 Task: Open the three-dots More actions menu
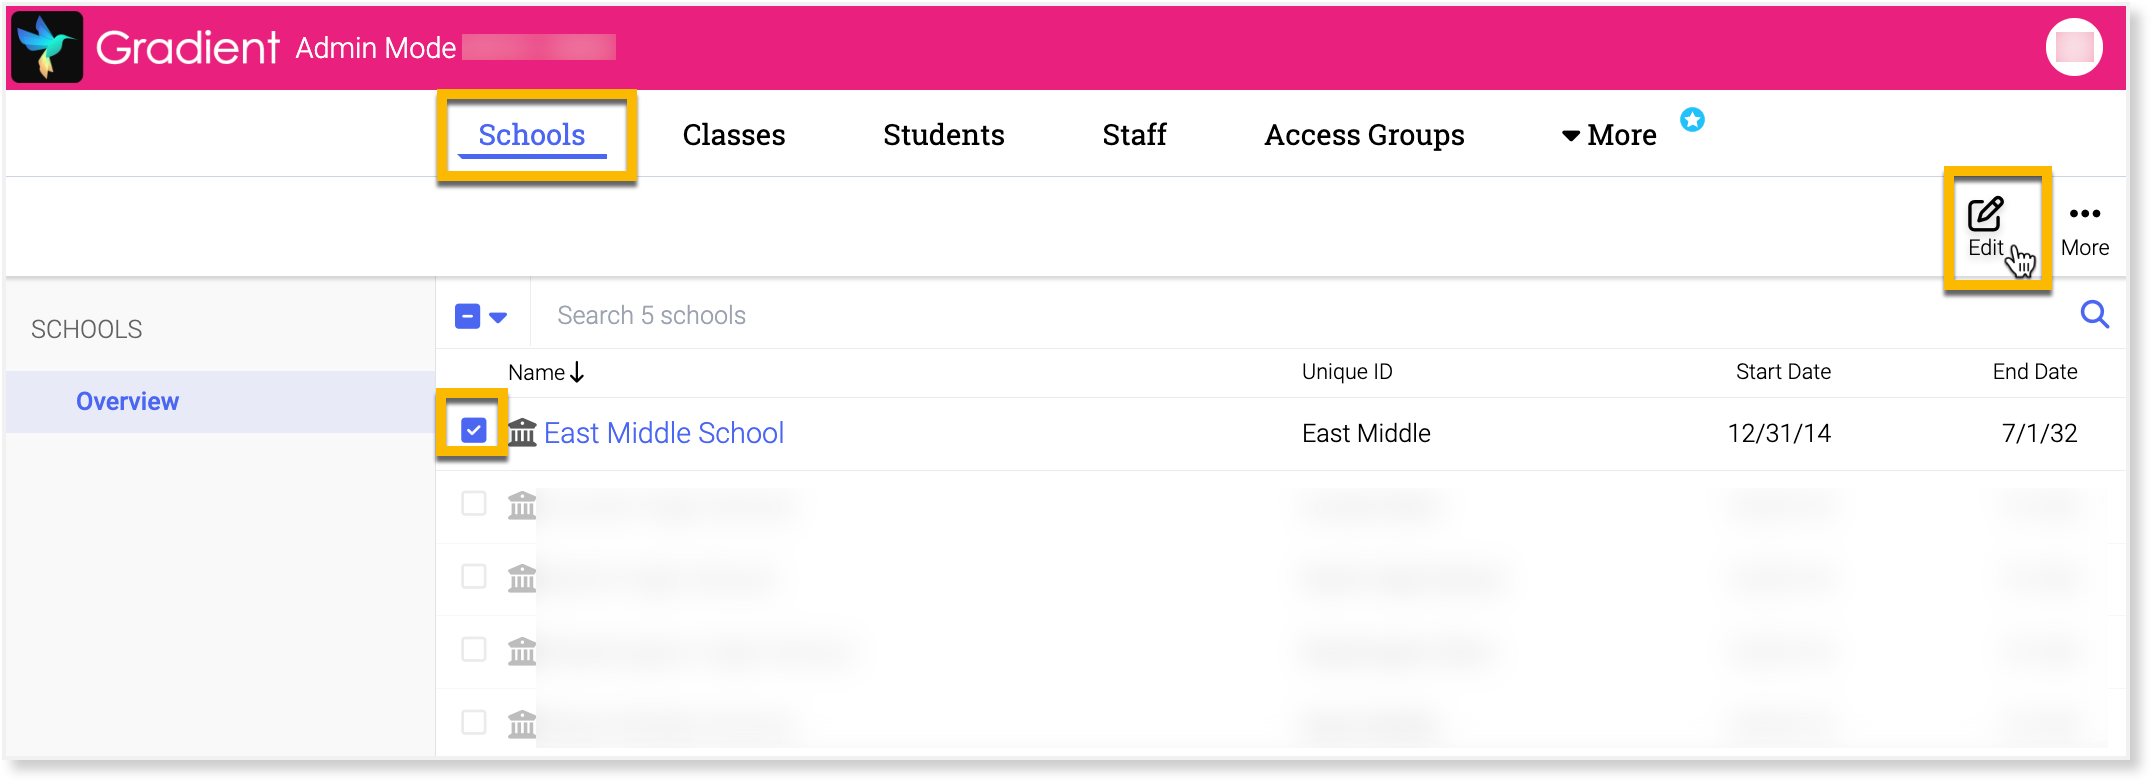[x=2084, y=215]
